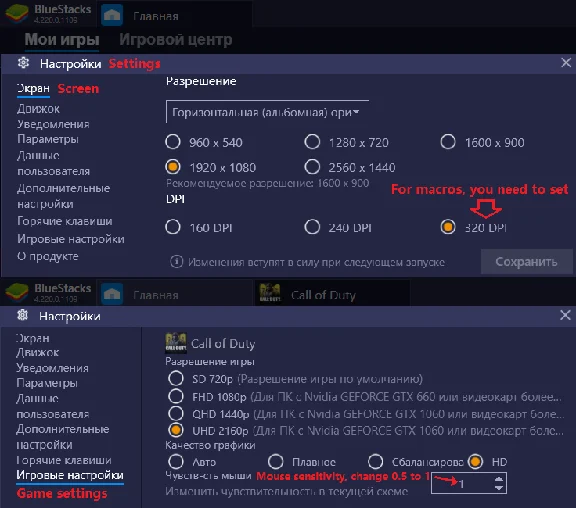Screen dimensions: 576x508
Task: Open Движок section in the bottom settings
Action: [x=37, y=353]
